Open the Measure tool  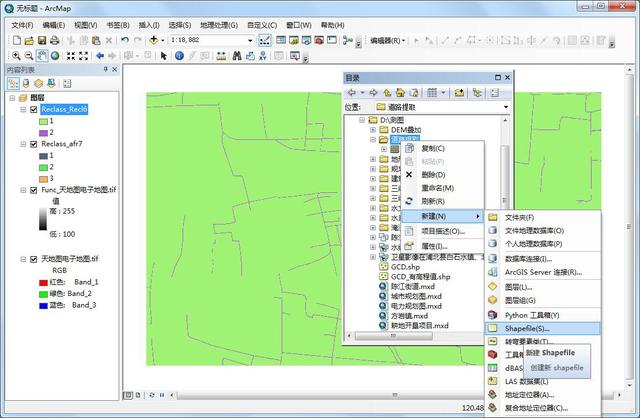[221, 56]
